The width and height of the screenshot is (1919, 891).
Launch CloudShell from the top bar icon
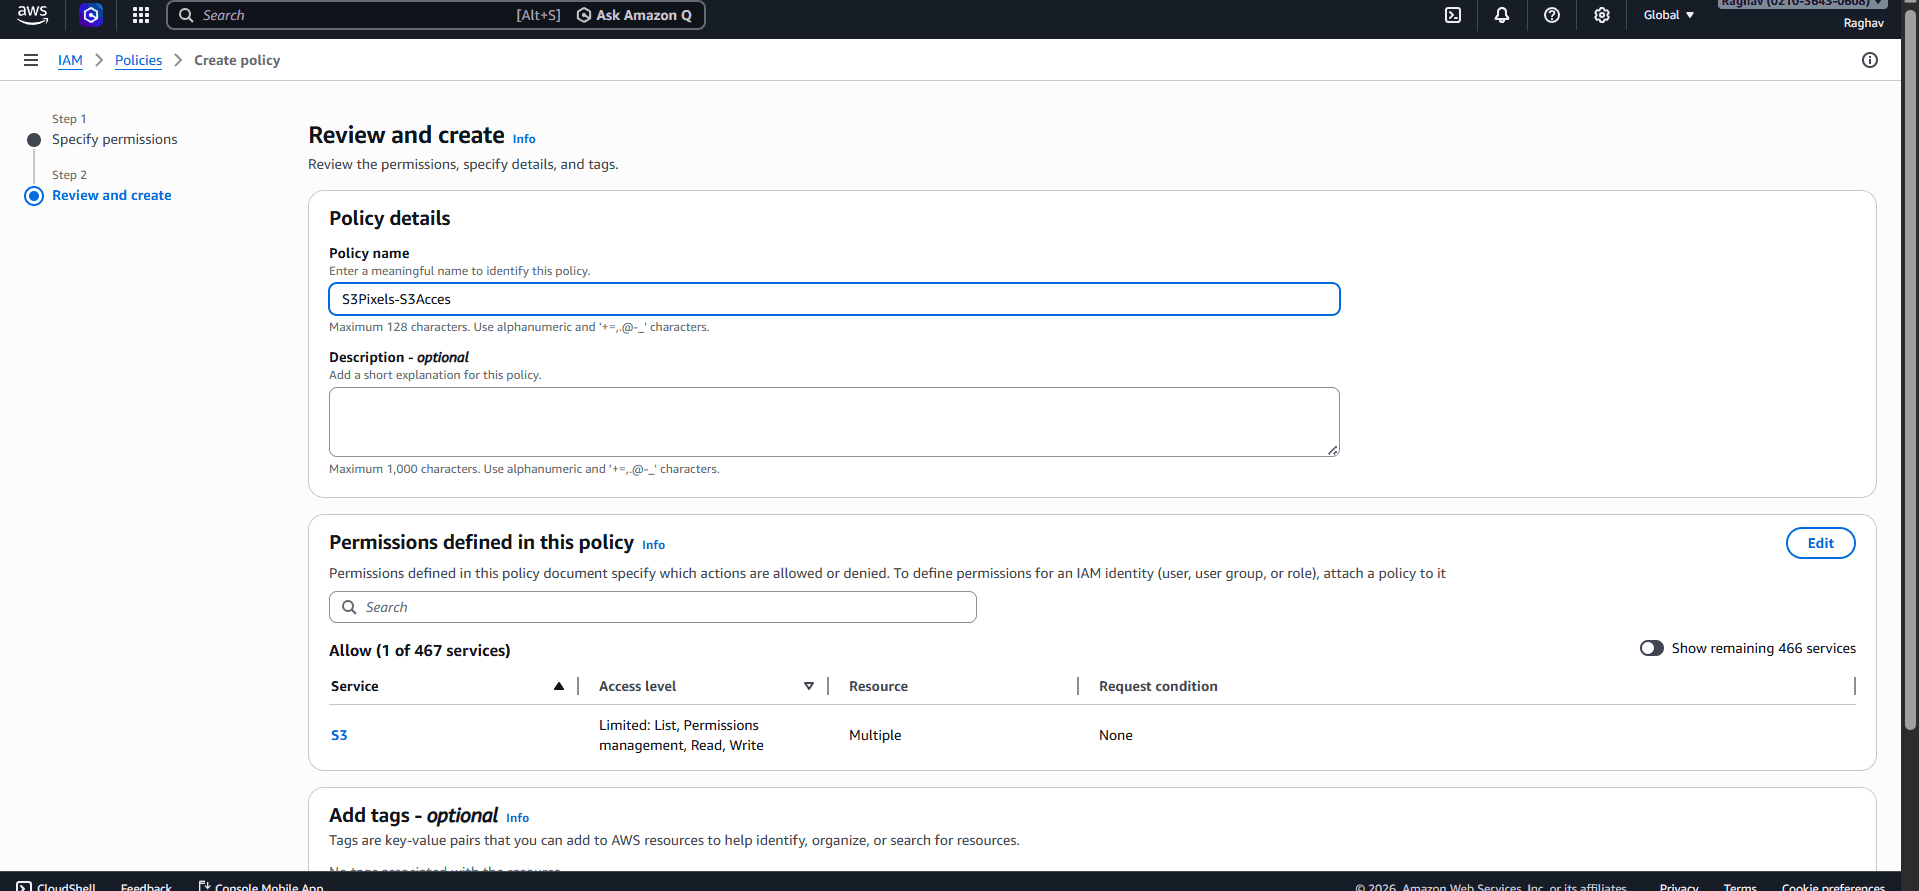click(1453, 15)
